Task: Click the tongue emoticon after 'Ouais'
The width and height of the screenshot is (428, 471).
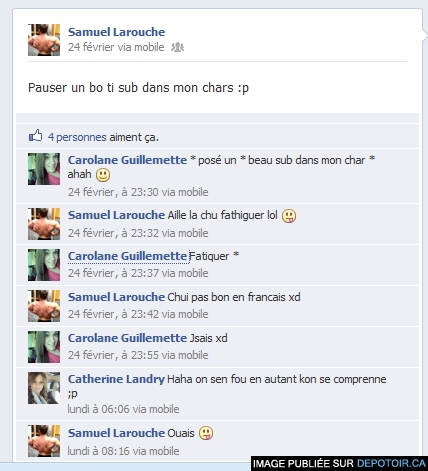Action: click(206, 433)
